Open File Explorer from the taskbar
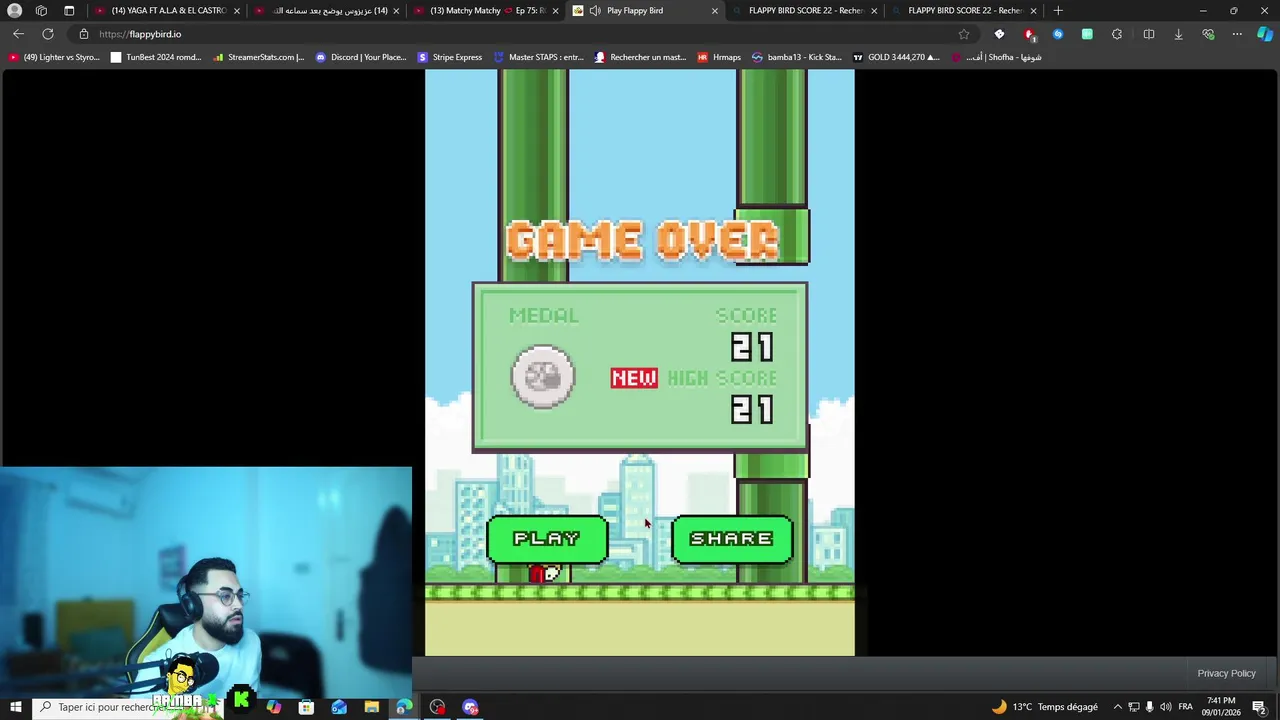The width and height of the screenshot is (1280, 720). (x=371, y=707)
